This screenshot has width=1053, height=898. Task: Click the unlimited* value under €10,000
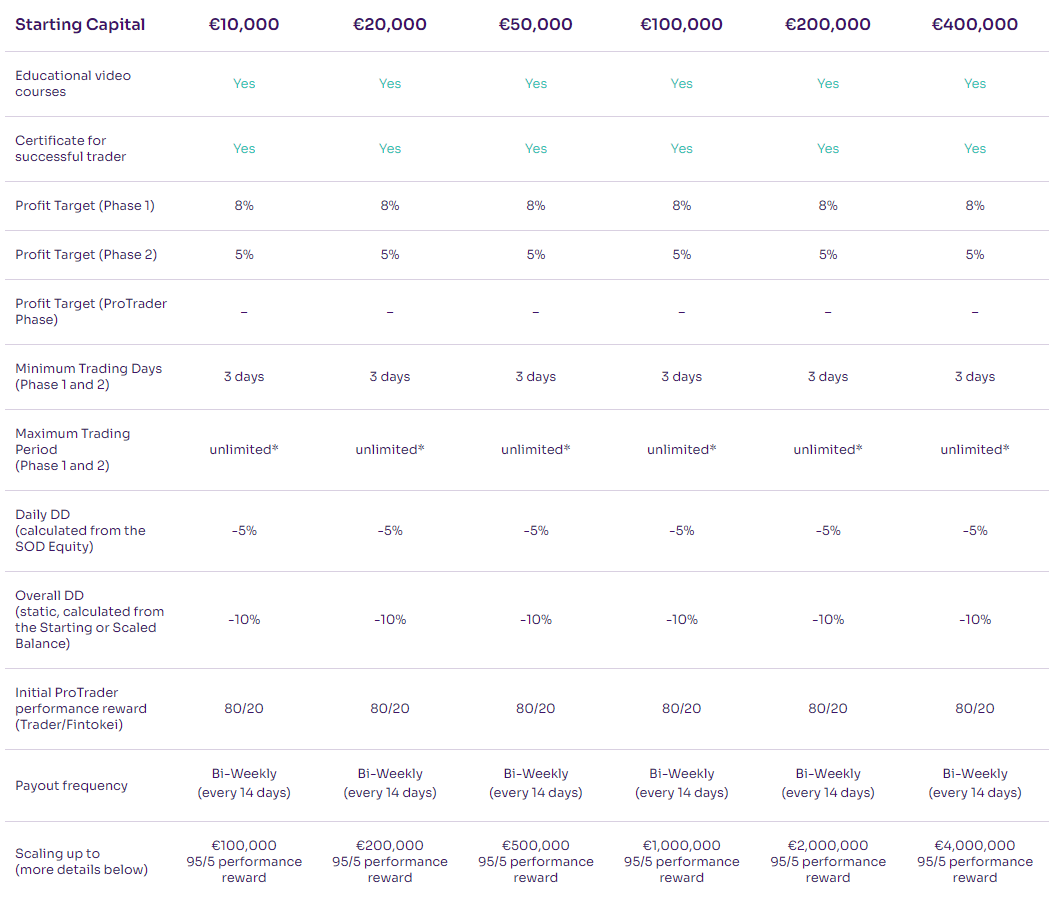[x=244, y=449]
